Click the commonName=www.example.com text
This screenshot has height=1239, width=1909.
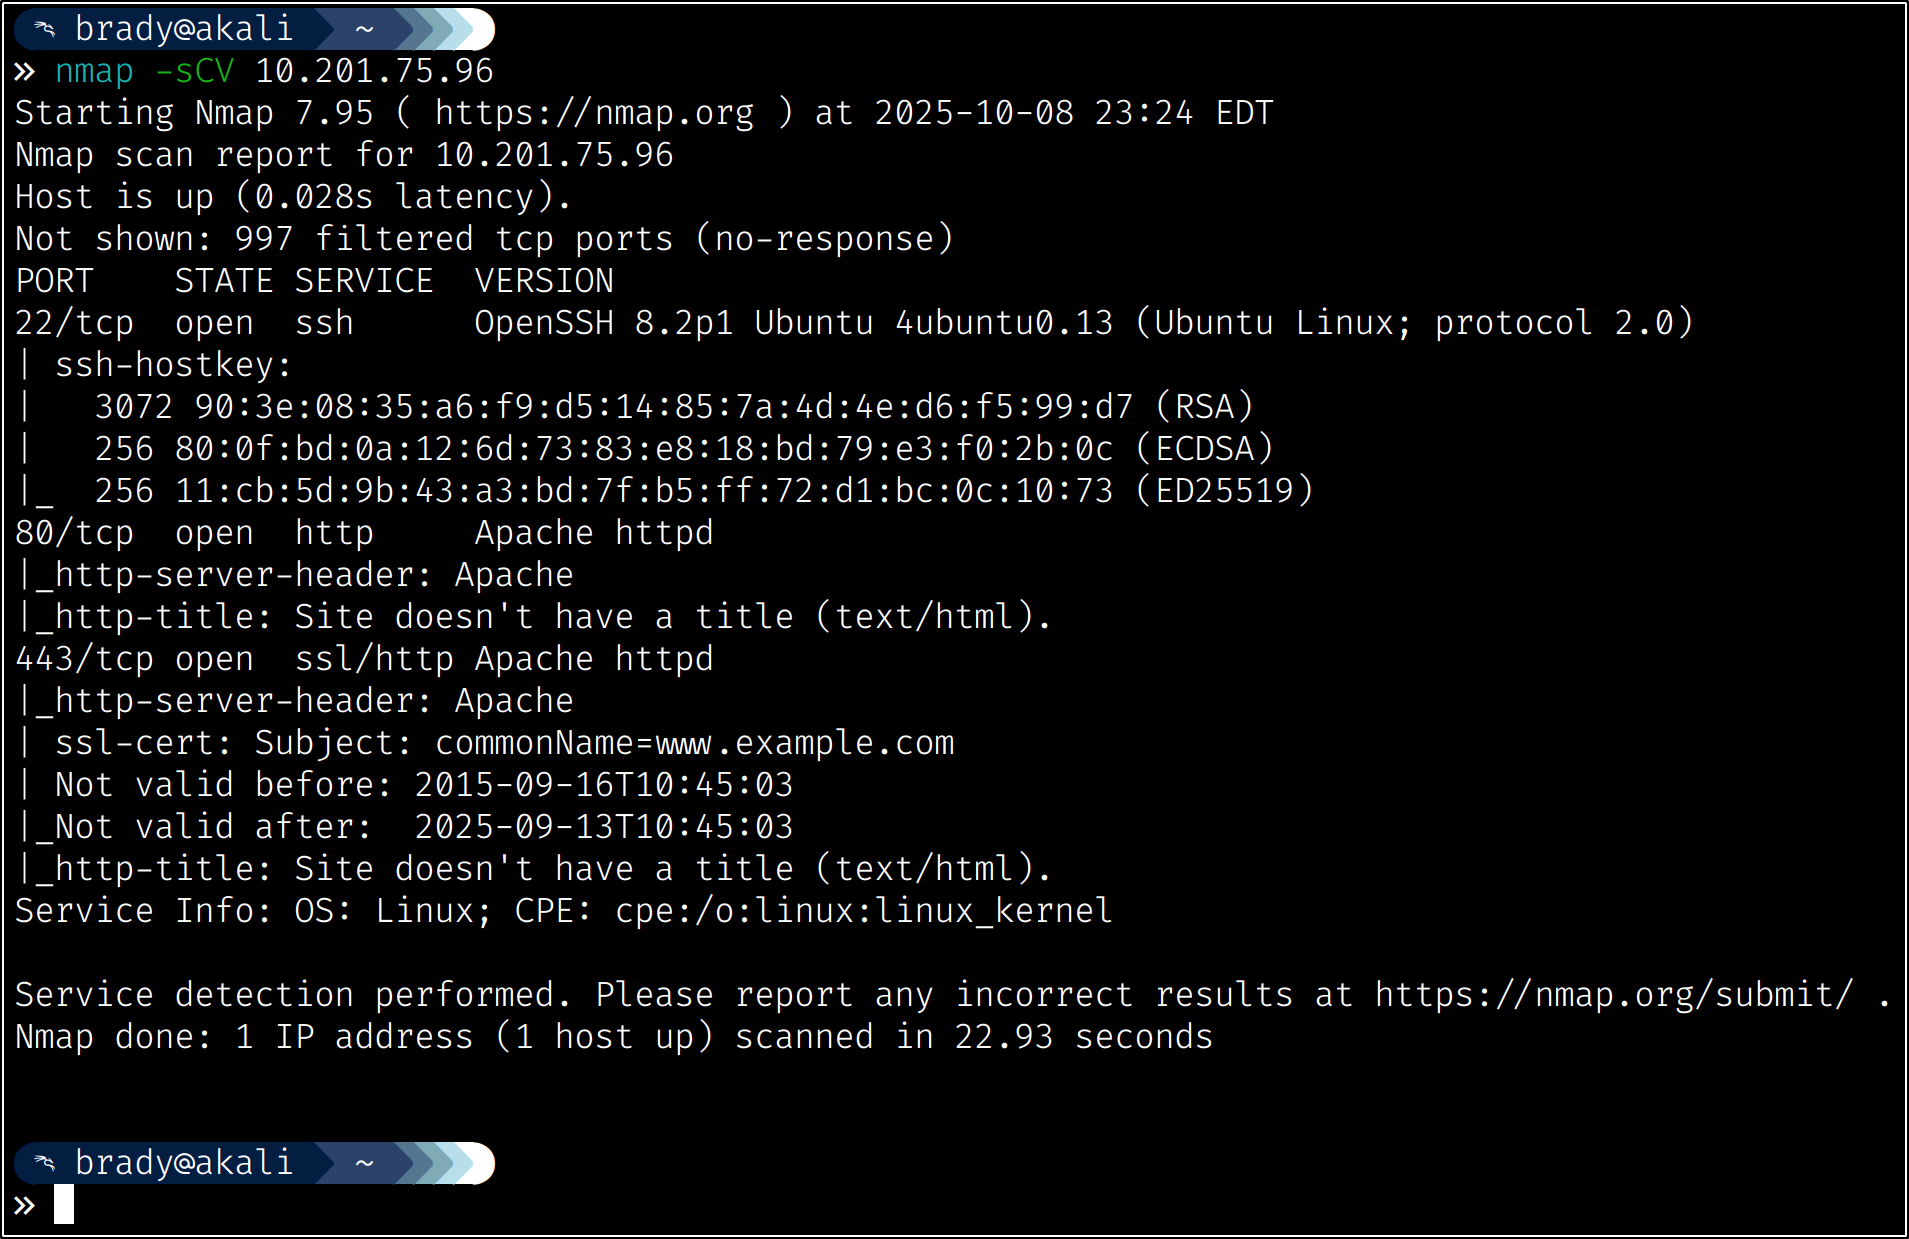[x=694, y=743]
